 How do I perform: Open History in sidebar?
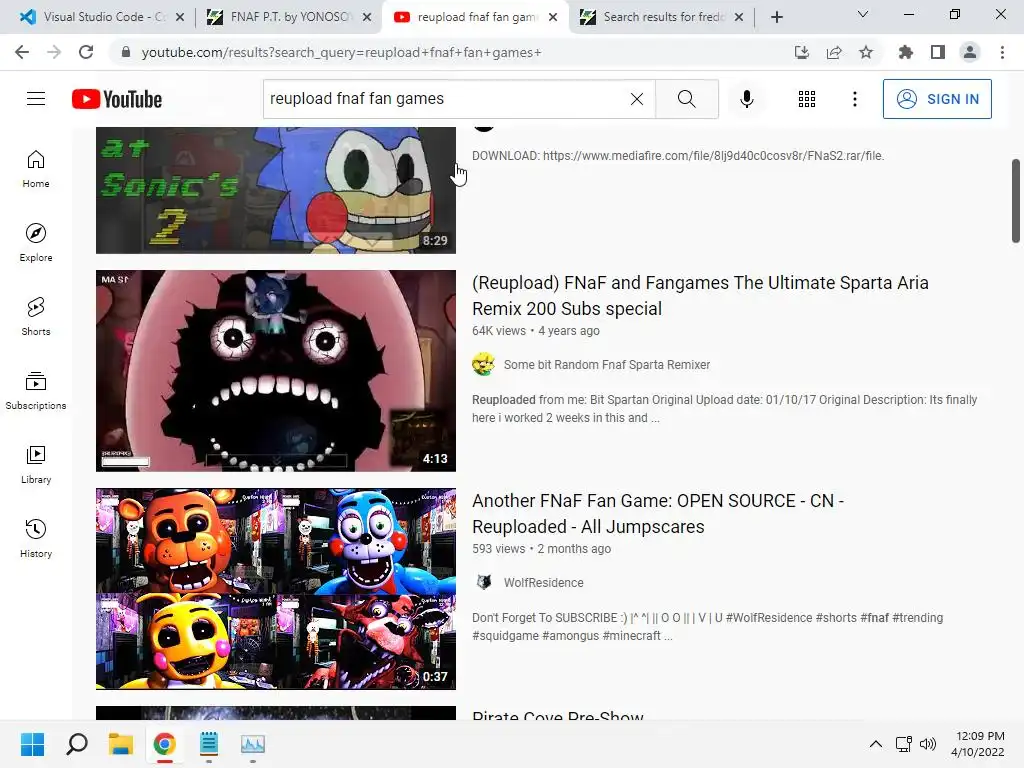coord(36,538)
